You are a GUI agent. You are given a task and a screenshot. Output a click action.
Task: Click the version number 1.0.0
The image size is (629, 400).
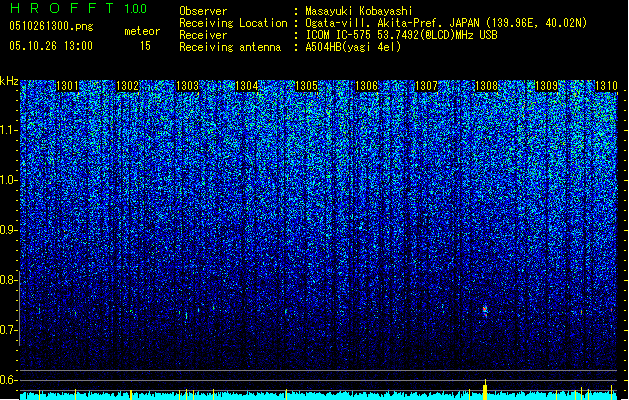click(135, 8)
